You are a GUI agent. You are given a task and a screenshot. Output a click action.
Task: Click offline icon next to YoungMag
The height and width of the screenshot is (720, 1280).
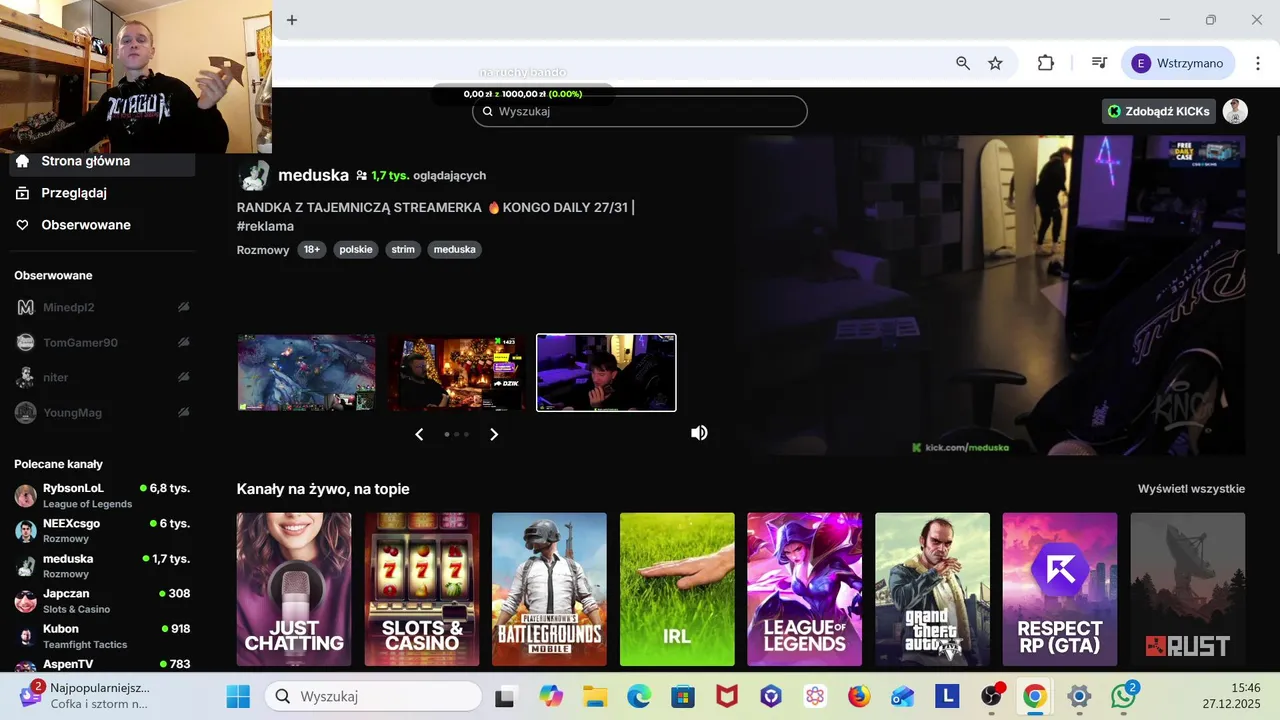[183, 412]
